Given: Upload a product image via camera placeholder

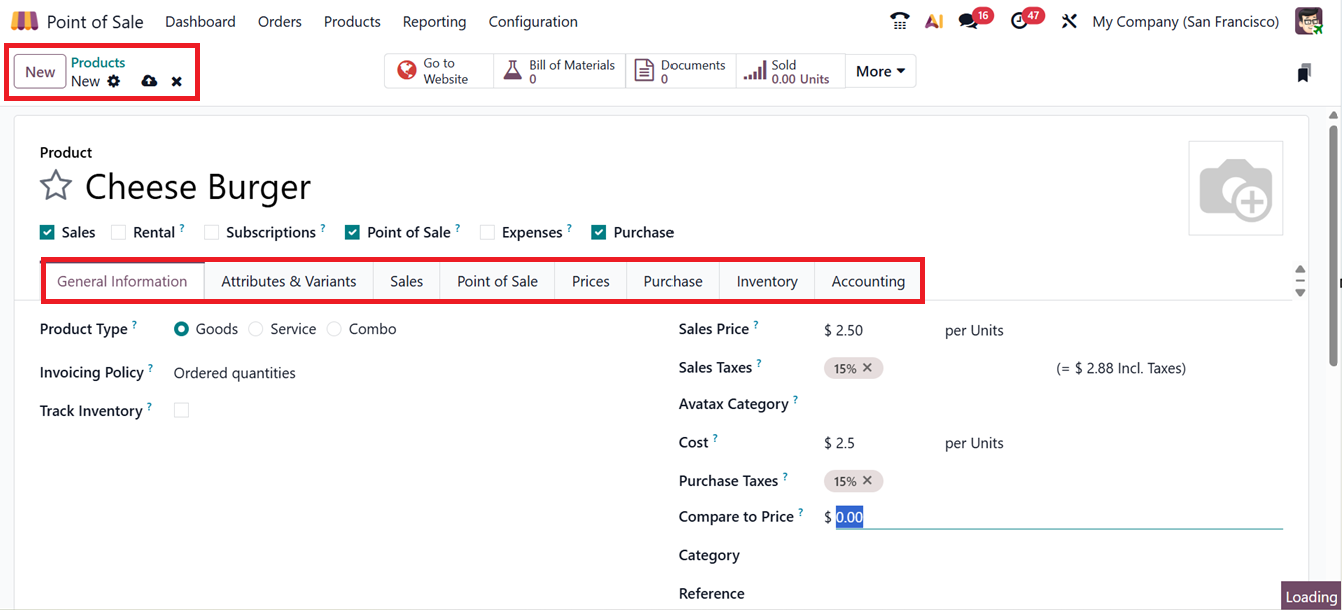Looking at the screenshot, I should coord(1235,188).
